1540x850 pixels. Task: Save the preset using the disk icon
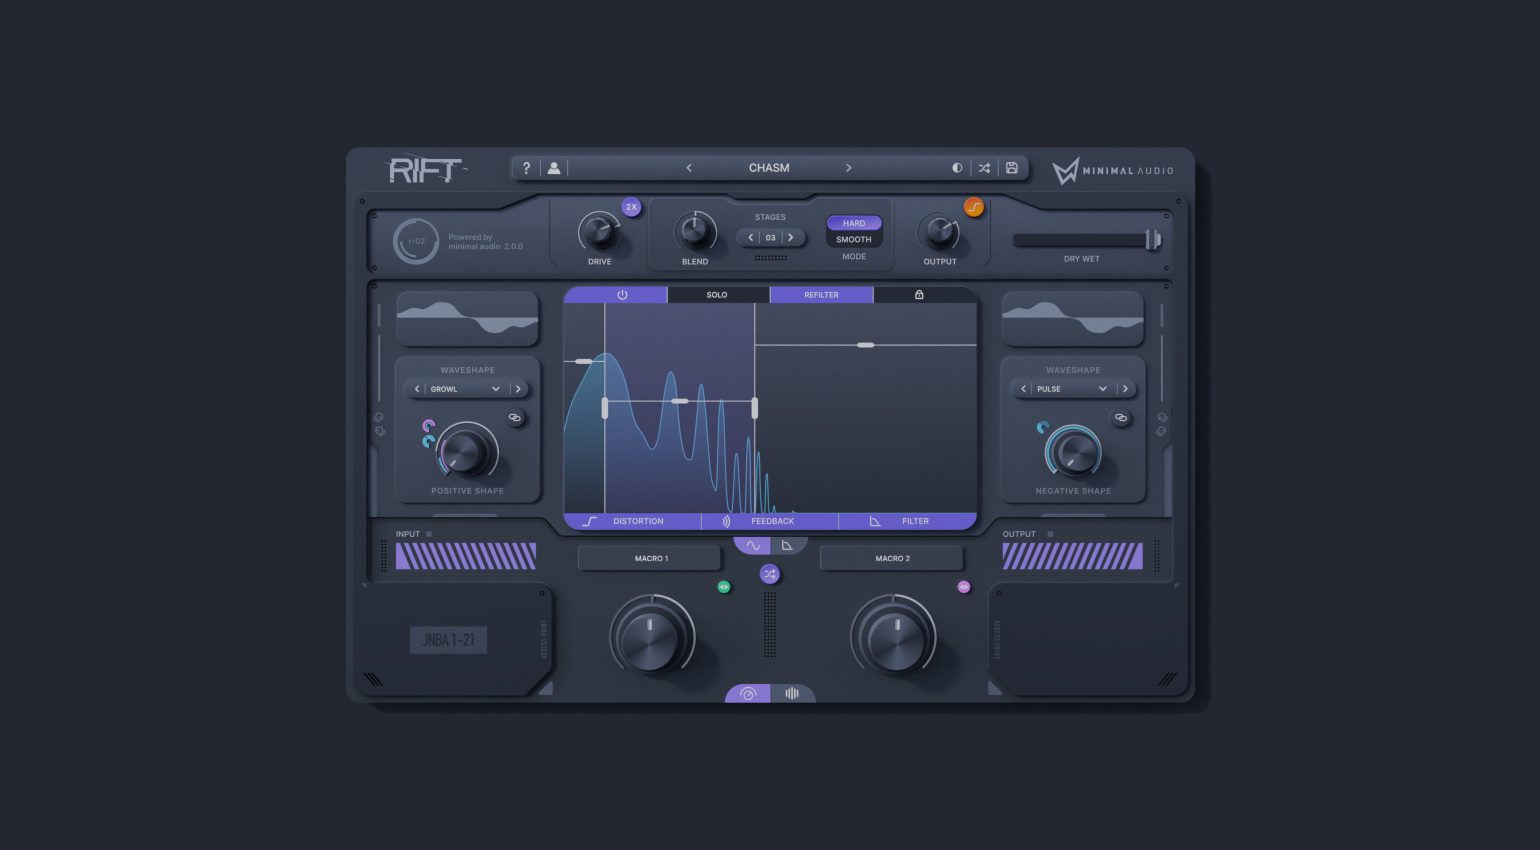1011,167
